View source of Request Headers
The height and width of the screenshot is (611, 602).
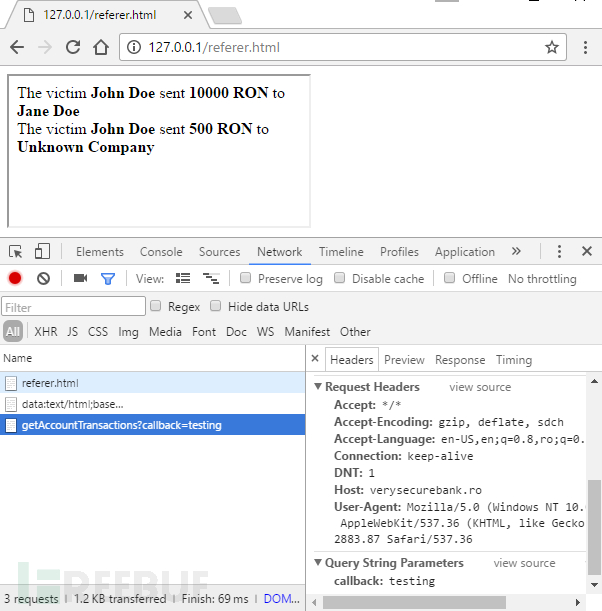(480, 387)
